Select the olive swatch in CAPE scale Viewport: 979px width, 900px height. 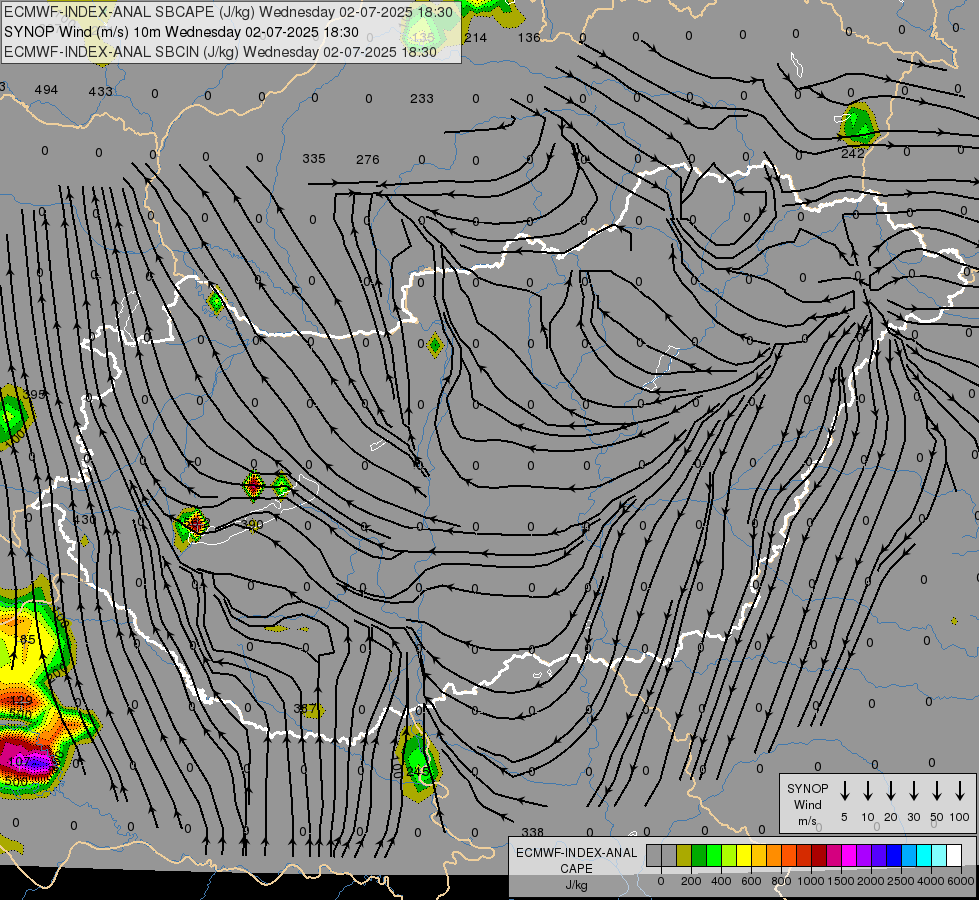[x=684, y=856]
